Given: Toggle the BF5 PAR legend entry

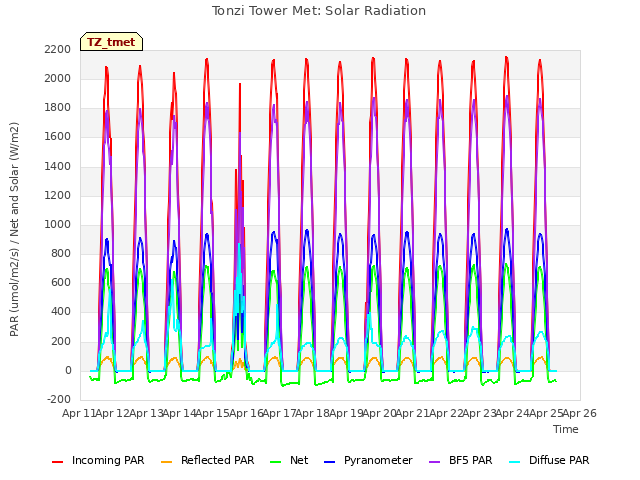Looking at the screenshot, I should [x=461, y=460].
